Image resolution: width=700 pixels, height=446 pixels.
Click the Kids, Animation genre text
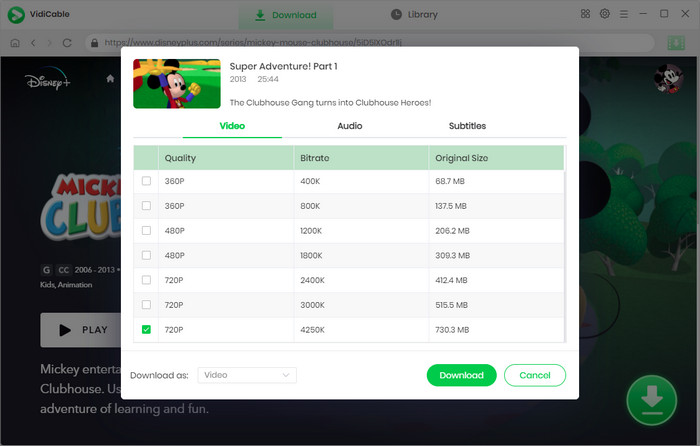pyautogui.click(x=66, y=285)
